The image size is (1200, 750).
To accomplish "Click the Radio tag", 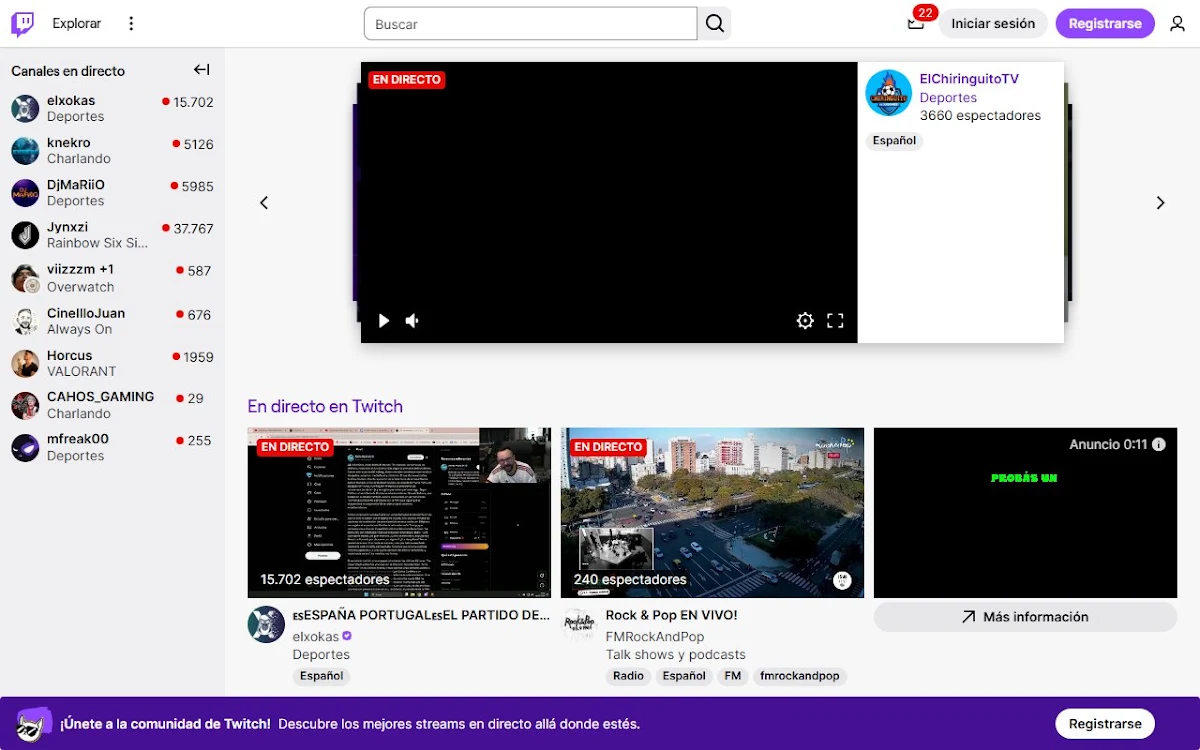I will pyautogui.click(x=628, y=676).
